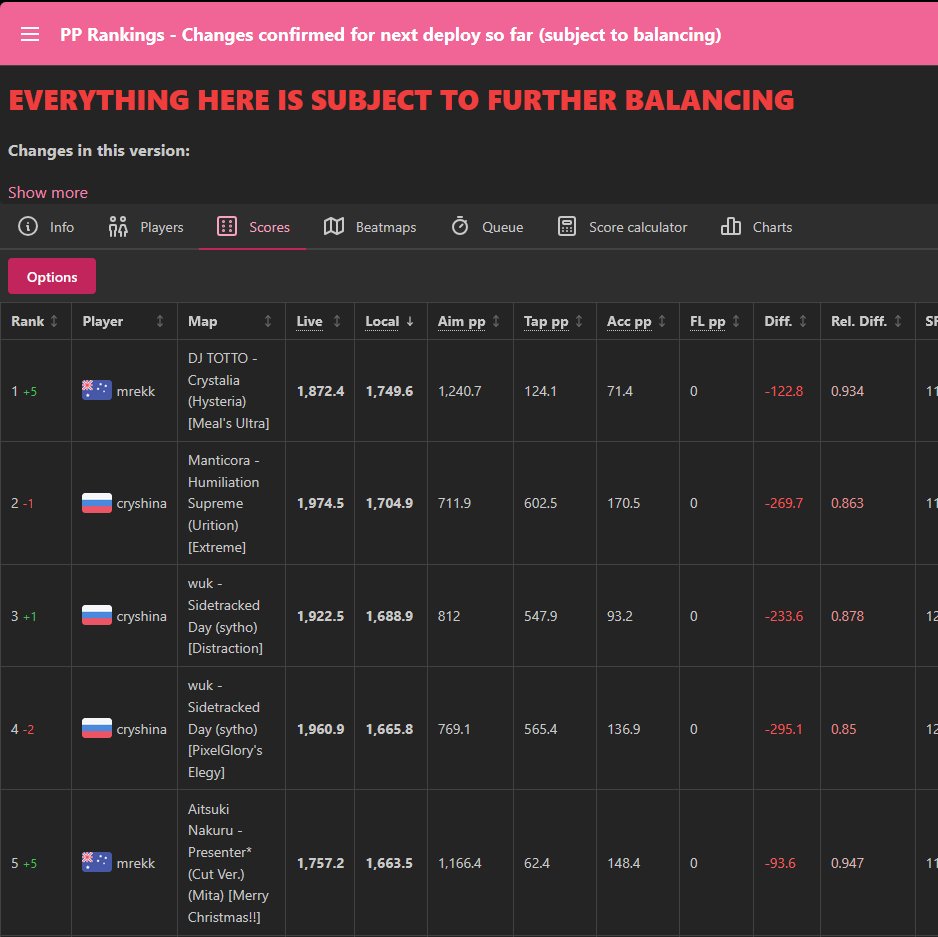The image size is (938, 937).
Task: Click map Sidetracked Day [Distraction]
Action: point(225,616)
